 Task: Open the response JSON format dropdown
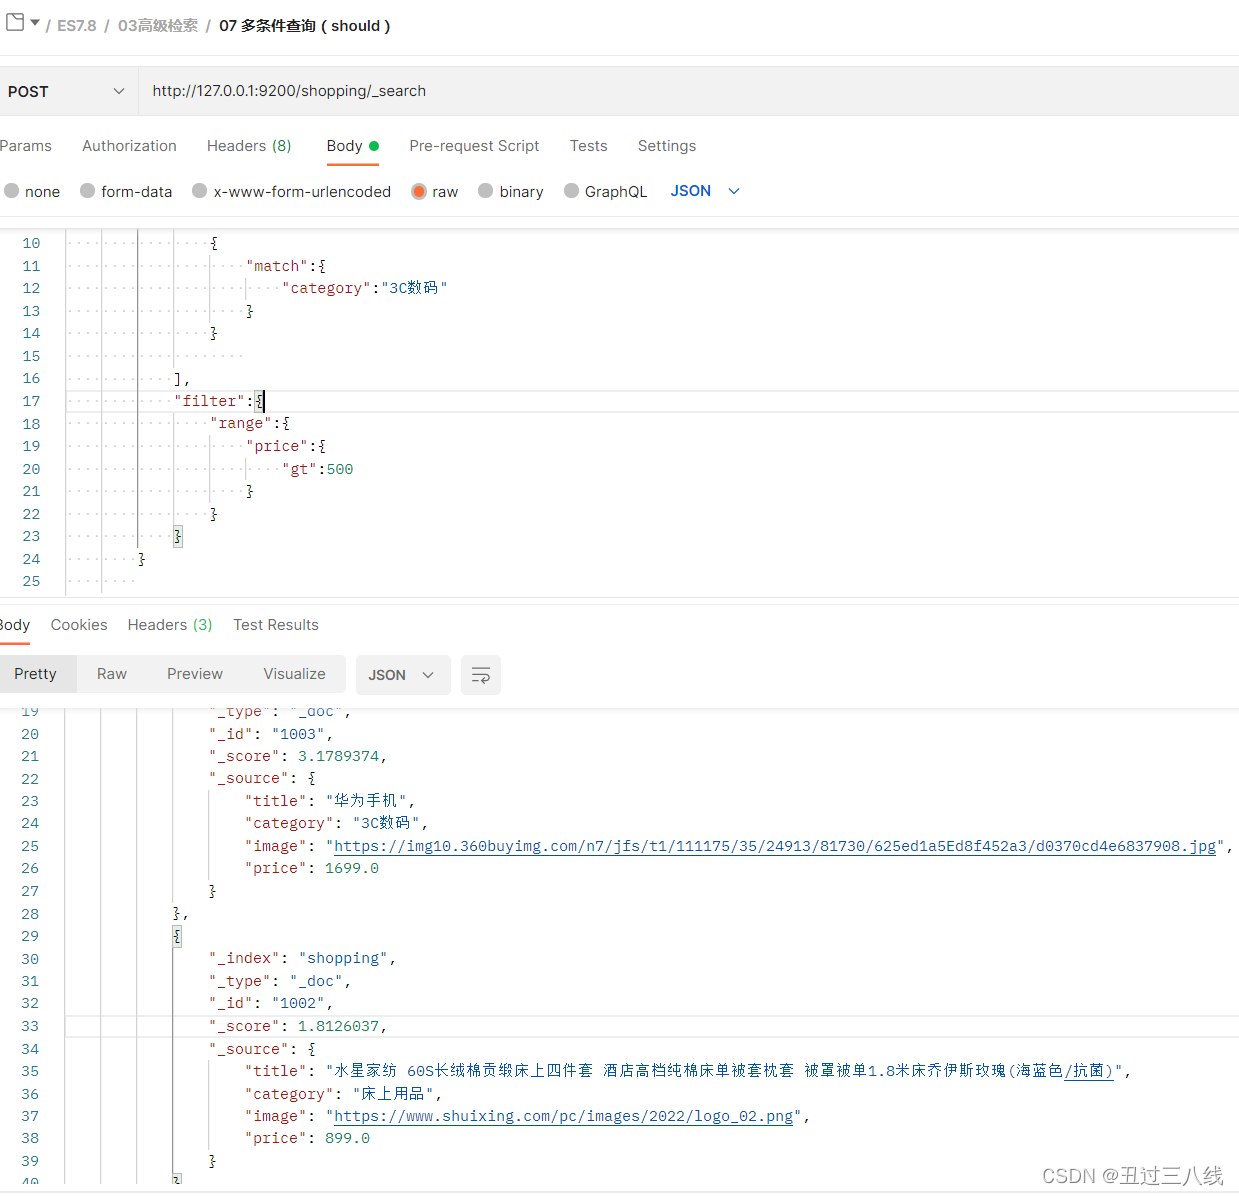click(x=403, y=675)
